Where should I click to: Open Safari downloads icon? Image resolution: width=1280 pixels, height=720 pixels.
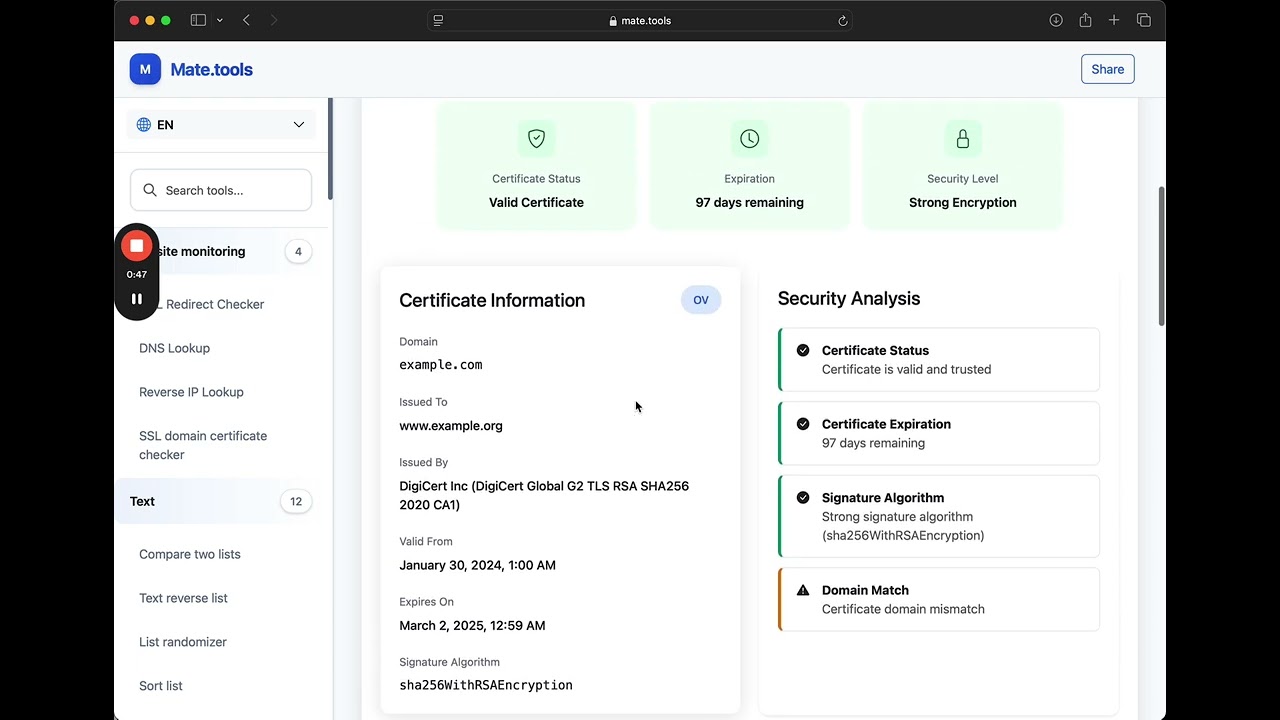point(1056,20)
